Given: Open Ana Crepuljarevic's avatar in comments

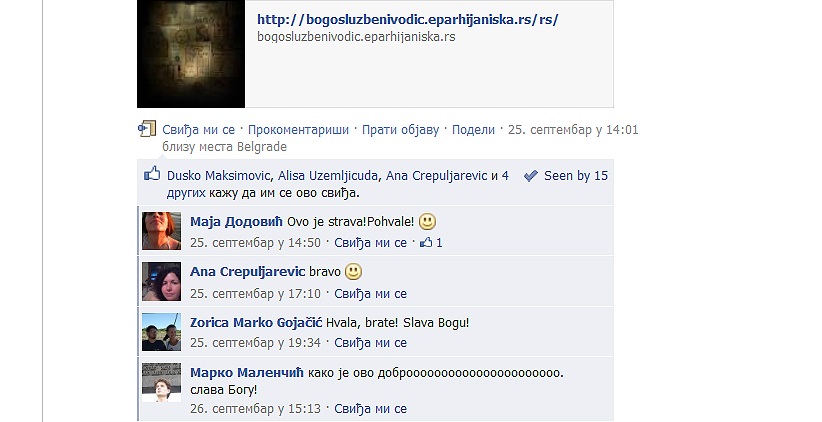Looking at the screenshot, I should 161,282.
